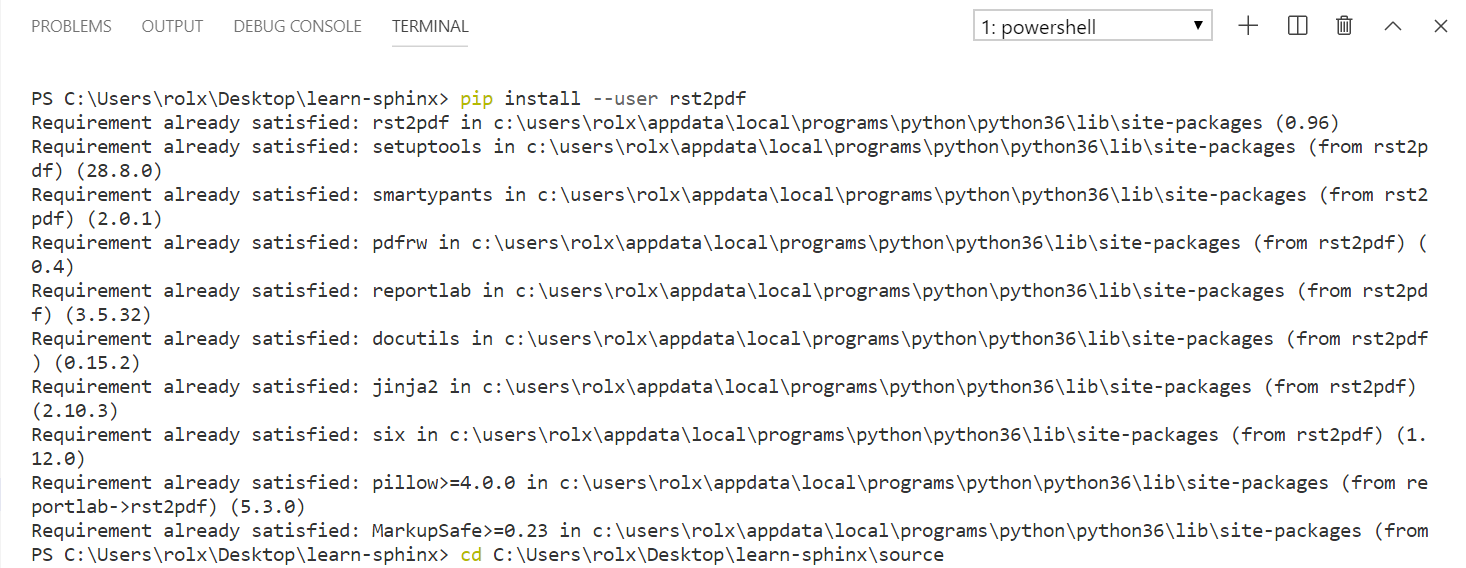The width and height of the screenshot is (1466, 568).
Task: Kill terminal using the trash icon
Action: (1344, 27)
